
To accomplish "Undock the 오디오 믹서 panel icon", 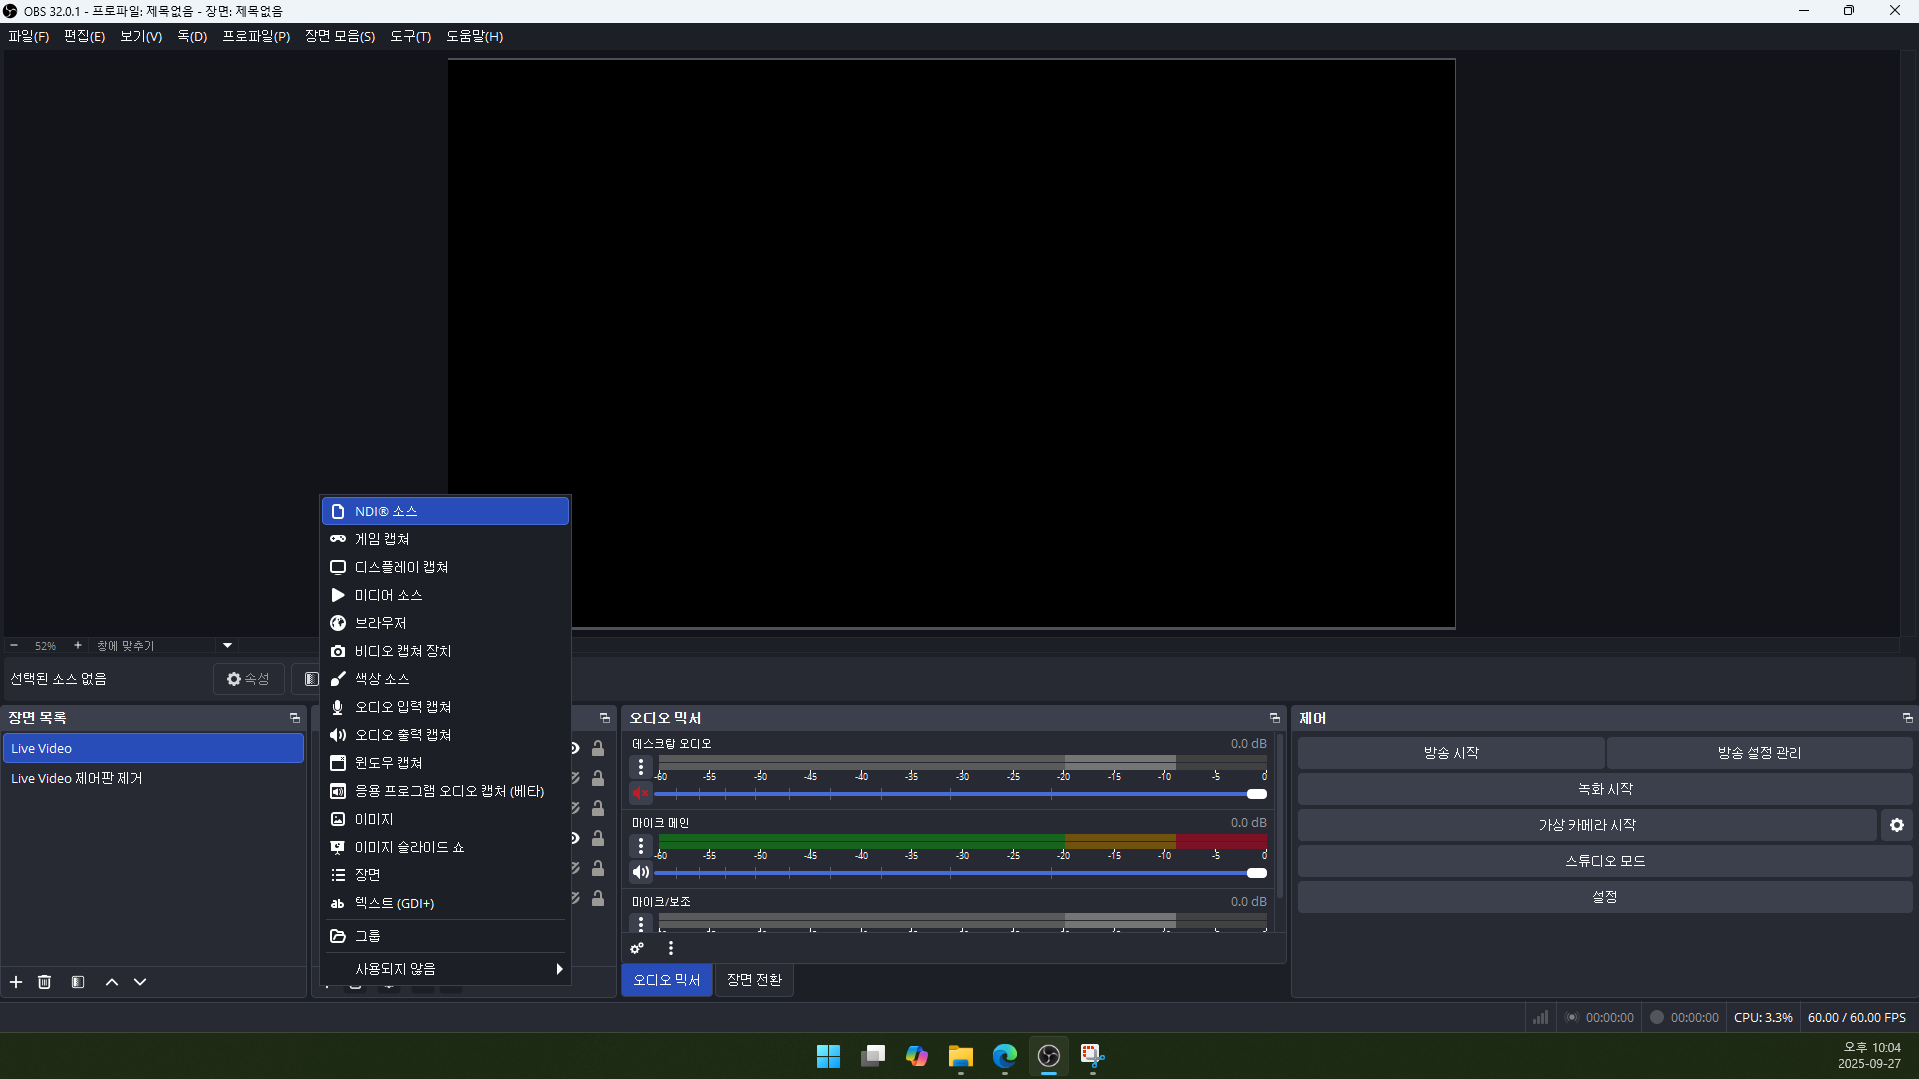I will coord(1274,718).
